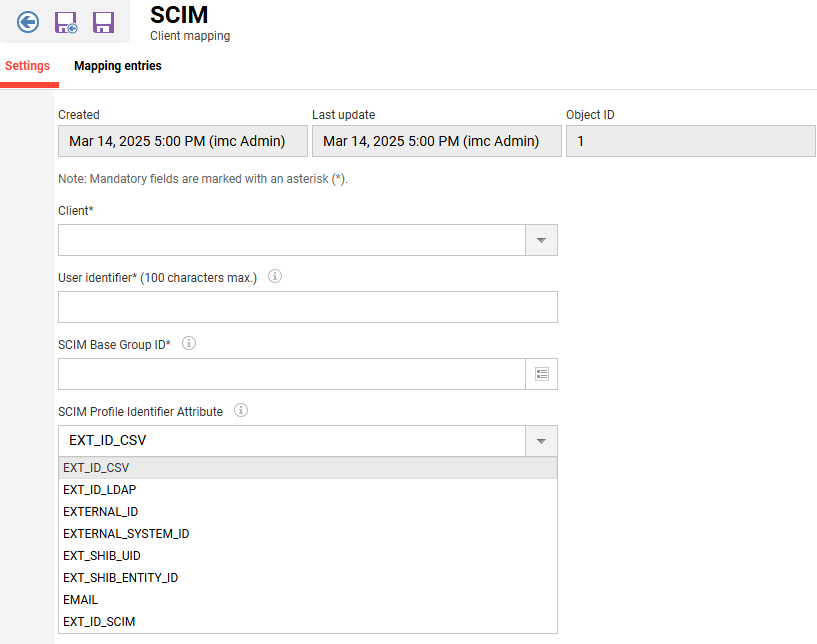The image size is (817, 644).
Task: Click info icon beside User identifier
Action: click(275, 276)
